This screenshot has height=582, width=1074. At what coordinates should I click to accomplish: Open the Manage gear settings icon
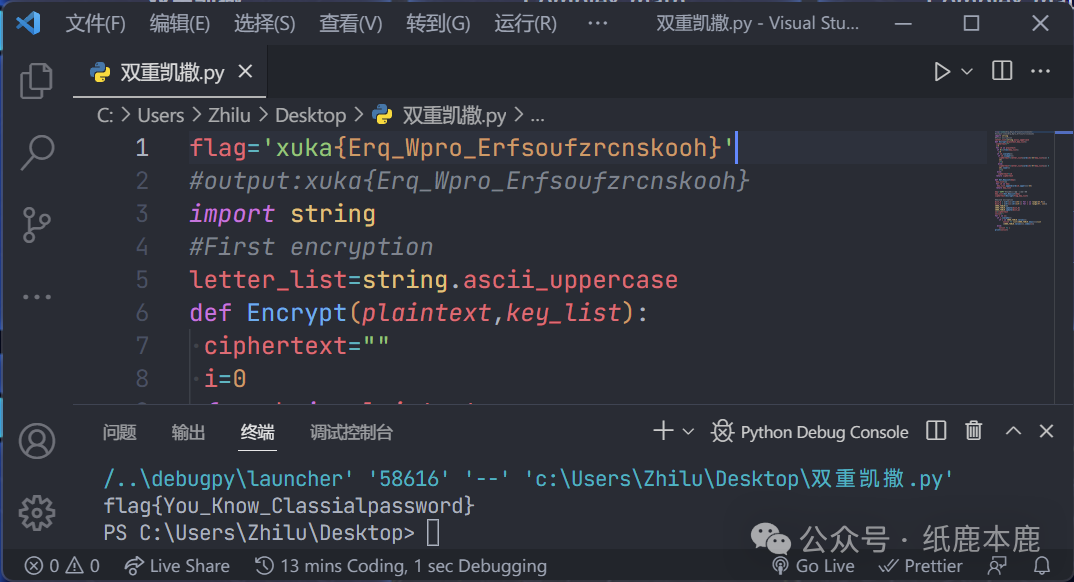(37, 511)
